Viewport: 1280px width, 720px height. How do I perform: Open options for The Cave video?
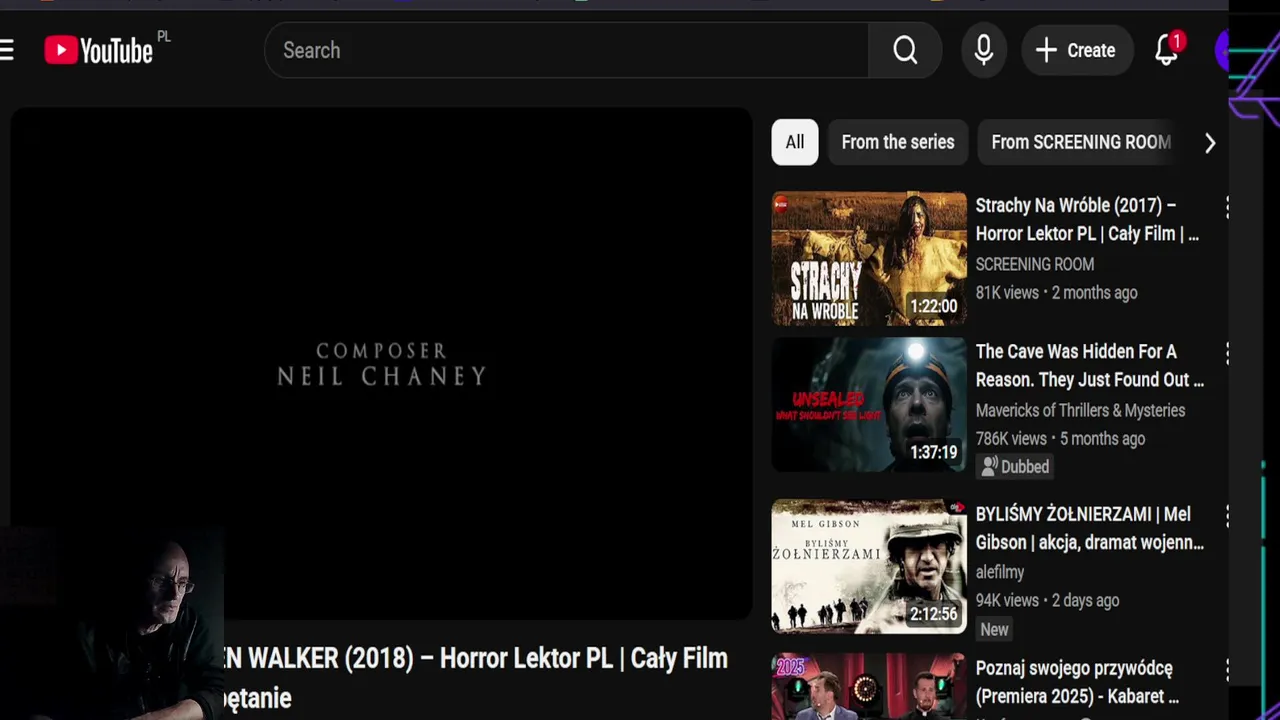(1226, 353)
